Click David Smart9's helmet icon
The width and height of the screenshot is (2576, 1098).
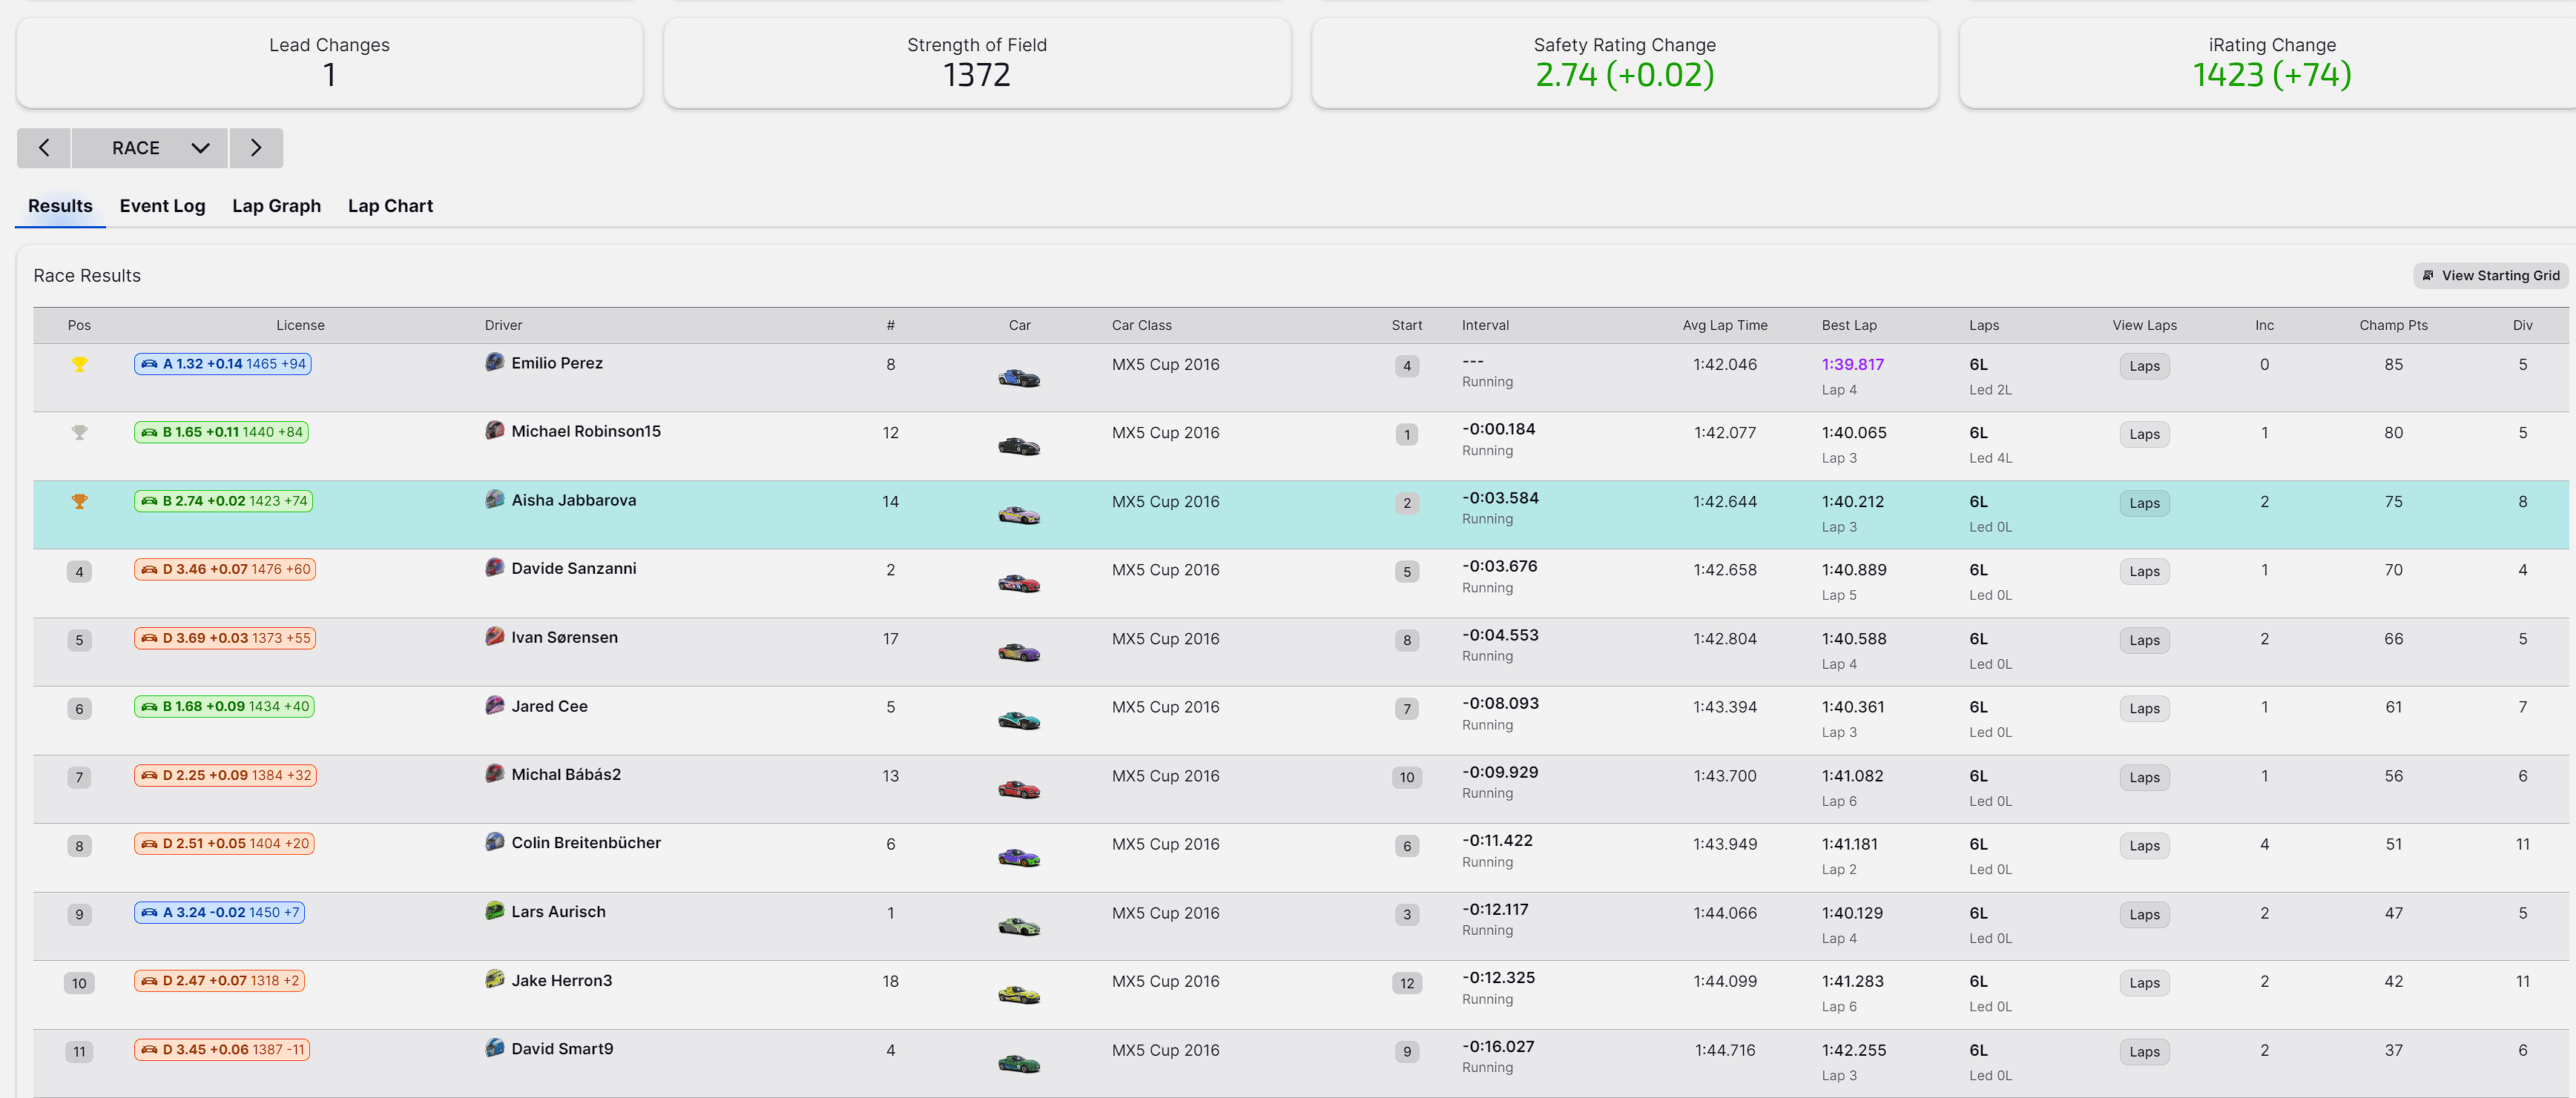pos(494,1047)
